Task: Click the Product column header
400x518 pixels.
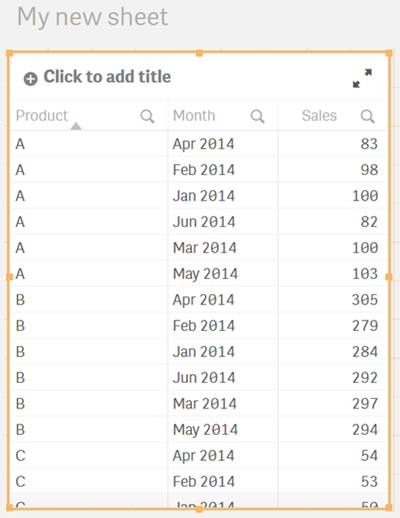Action: coord(42,116)
